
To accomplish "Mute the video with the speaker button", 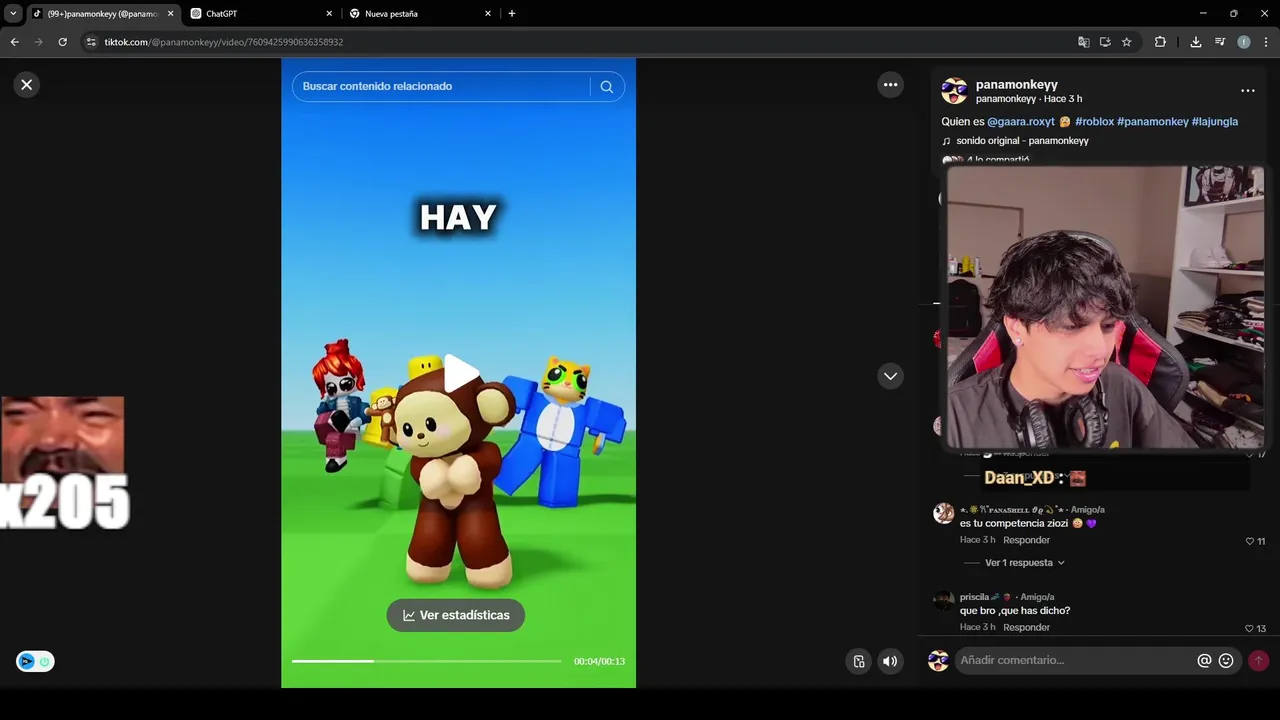I will tap(890, 661).
